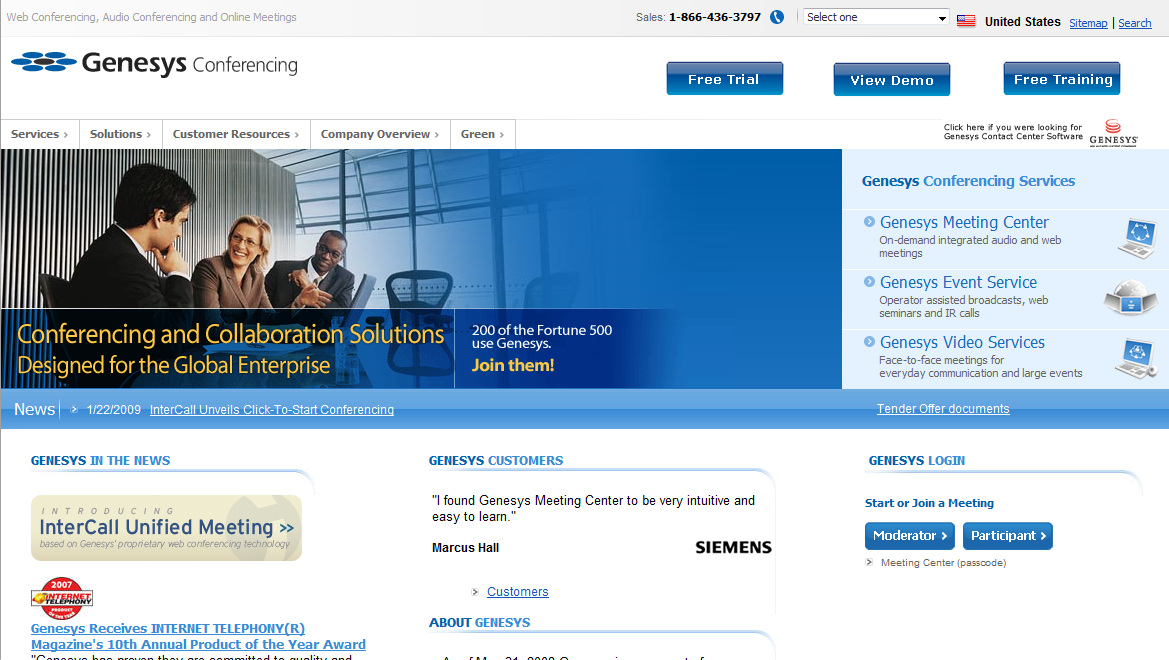Open Genesys Event Service link
Viewport: 1169px width, 660px height.
pos(958,283)
